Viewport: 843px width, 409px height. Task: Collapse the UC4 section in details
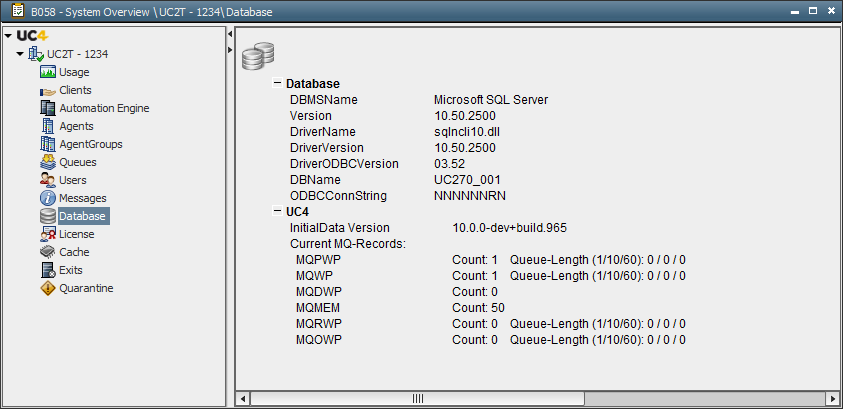(277, 211)
